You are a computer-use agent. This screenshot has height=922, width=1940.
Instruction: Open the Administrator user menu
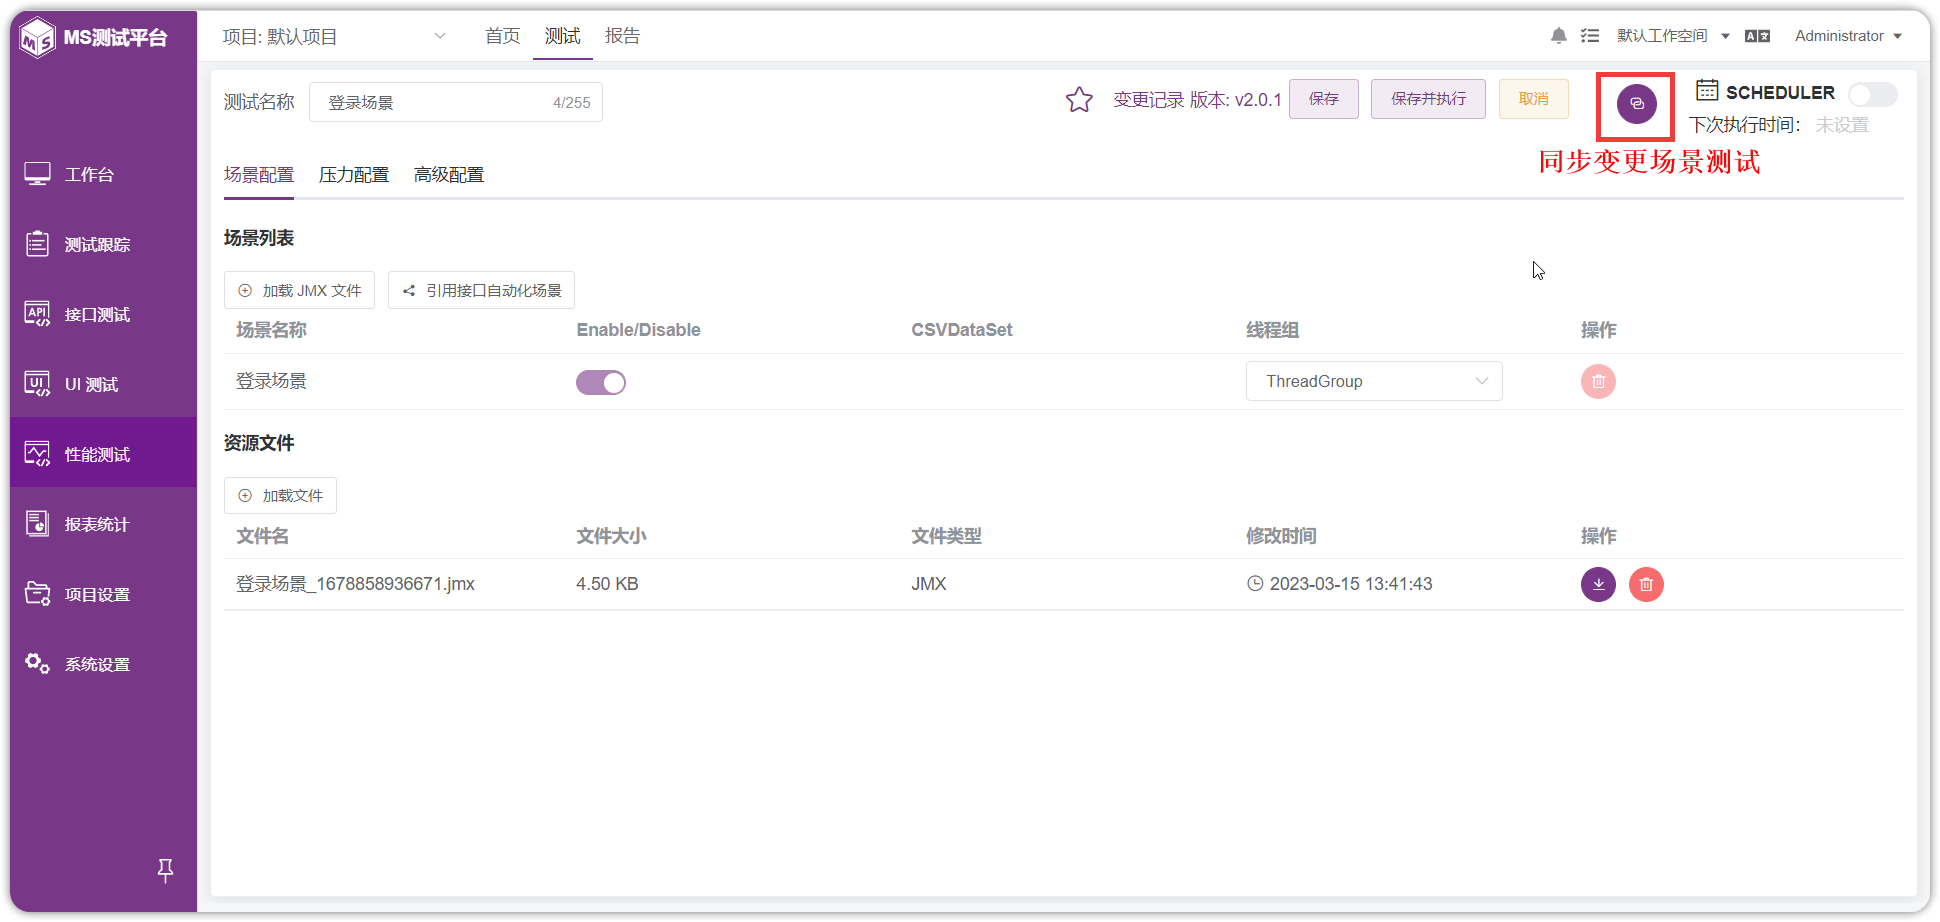pos(1848,36)
